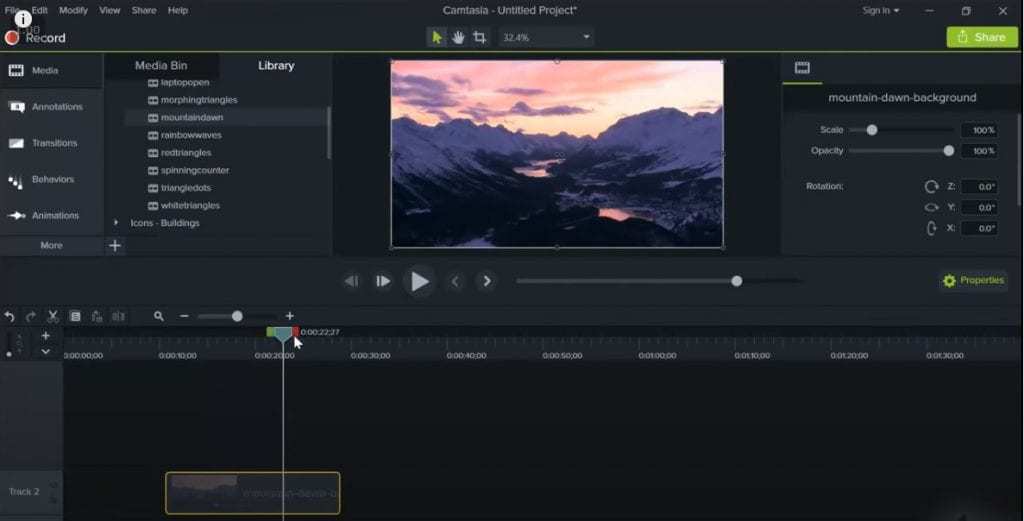Jump to the previous clip
The height and width of the screenshot is (521, 1024).
(455, 281)
